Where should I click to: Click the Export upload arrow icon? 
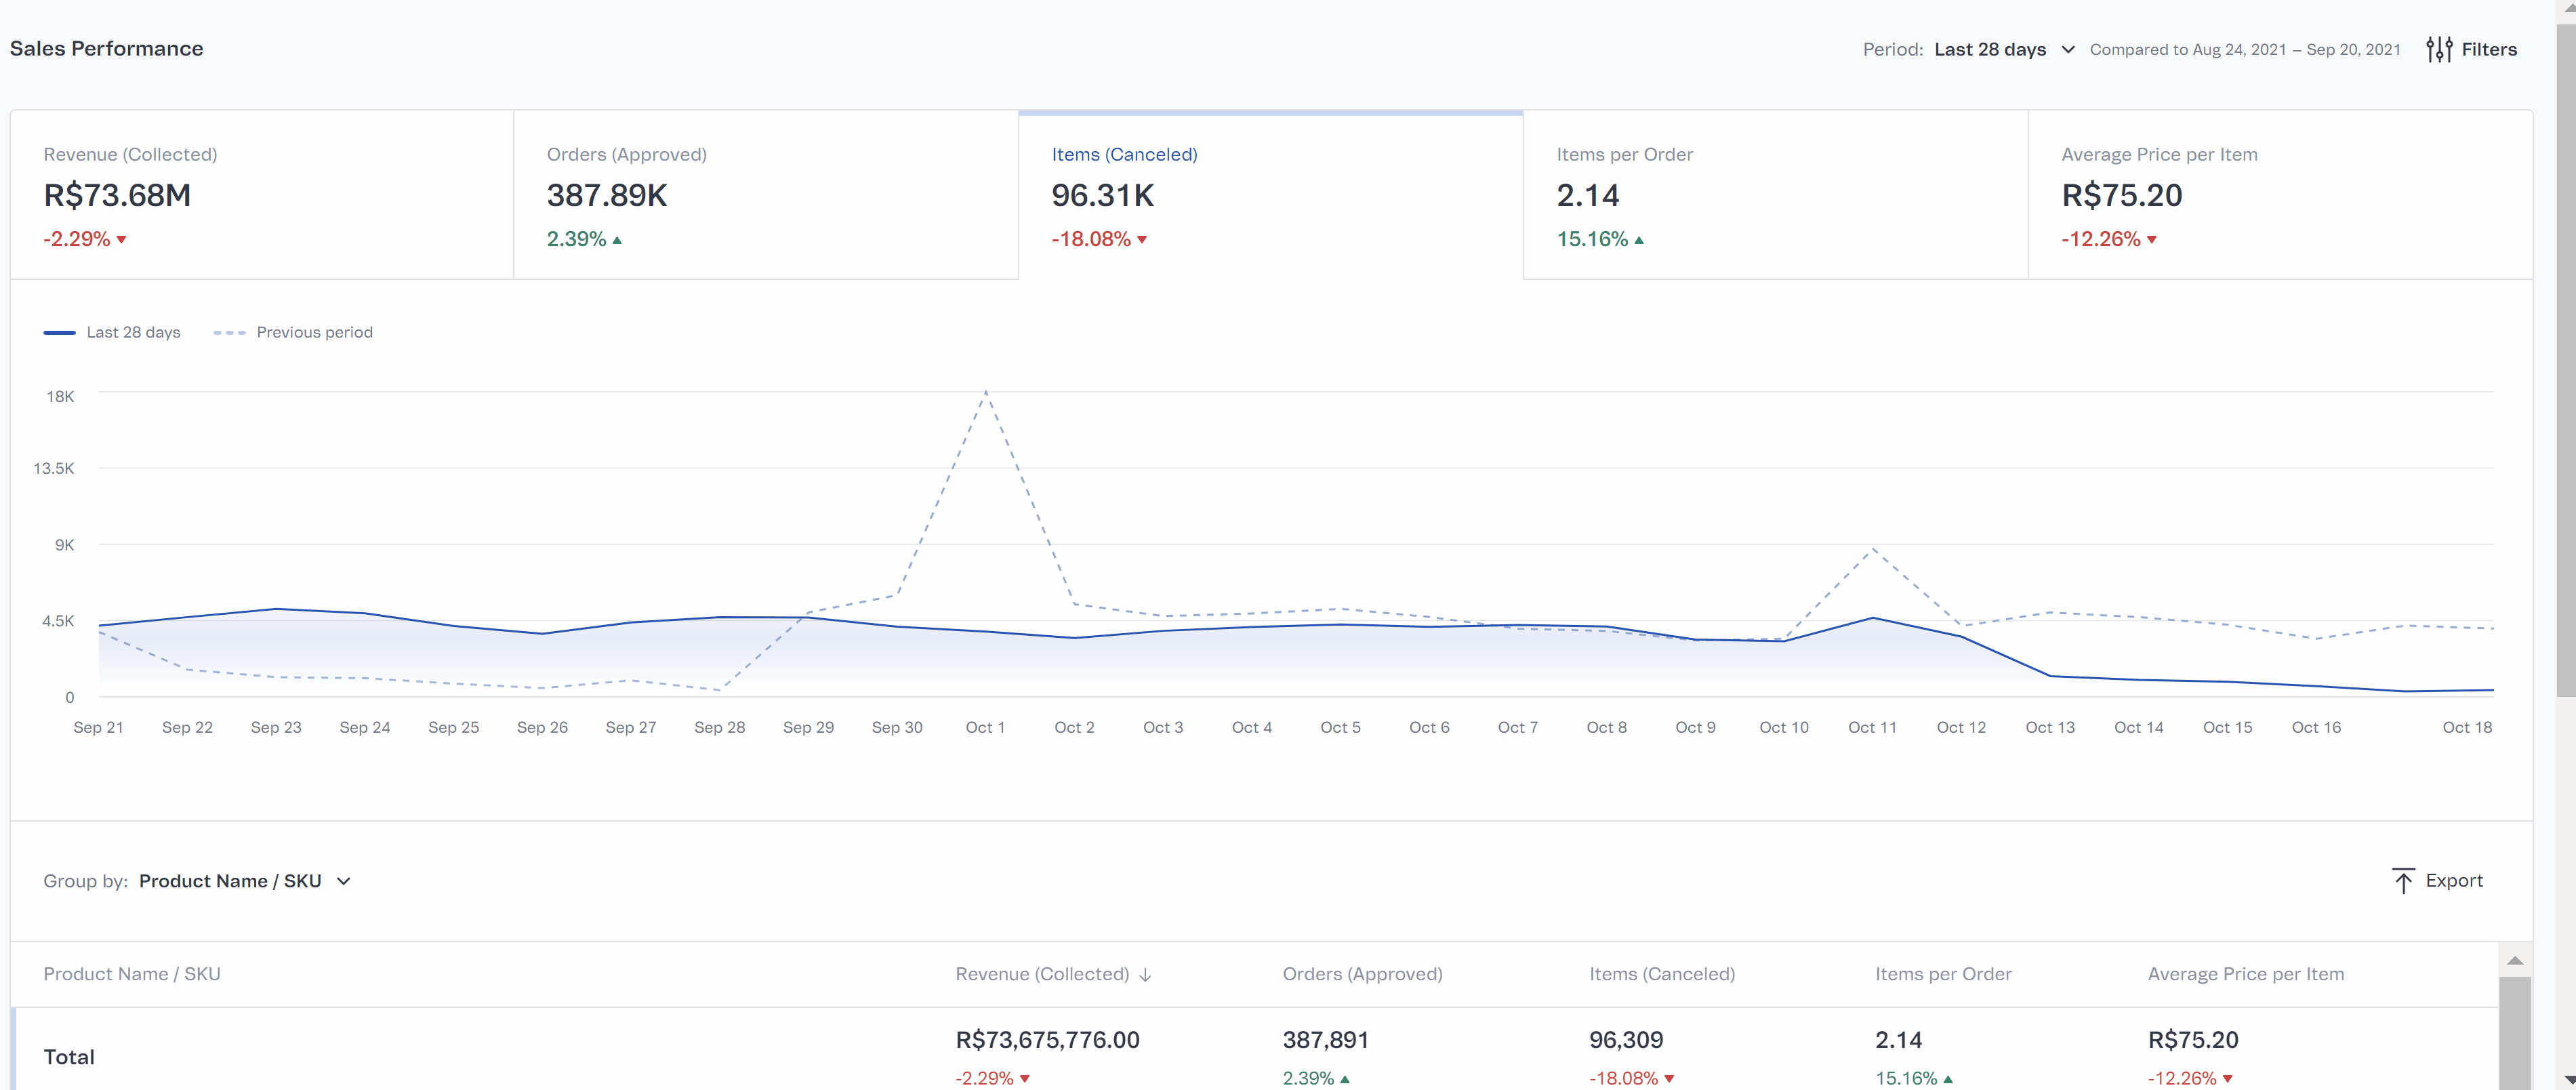pos(2402,881)
